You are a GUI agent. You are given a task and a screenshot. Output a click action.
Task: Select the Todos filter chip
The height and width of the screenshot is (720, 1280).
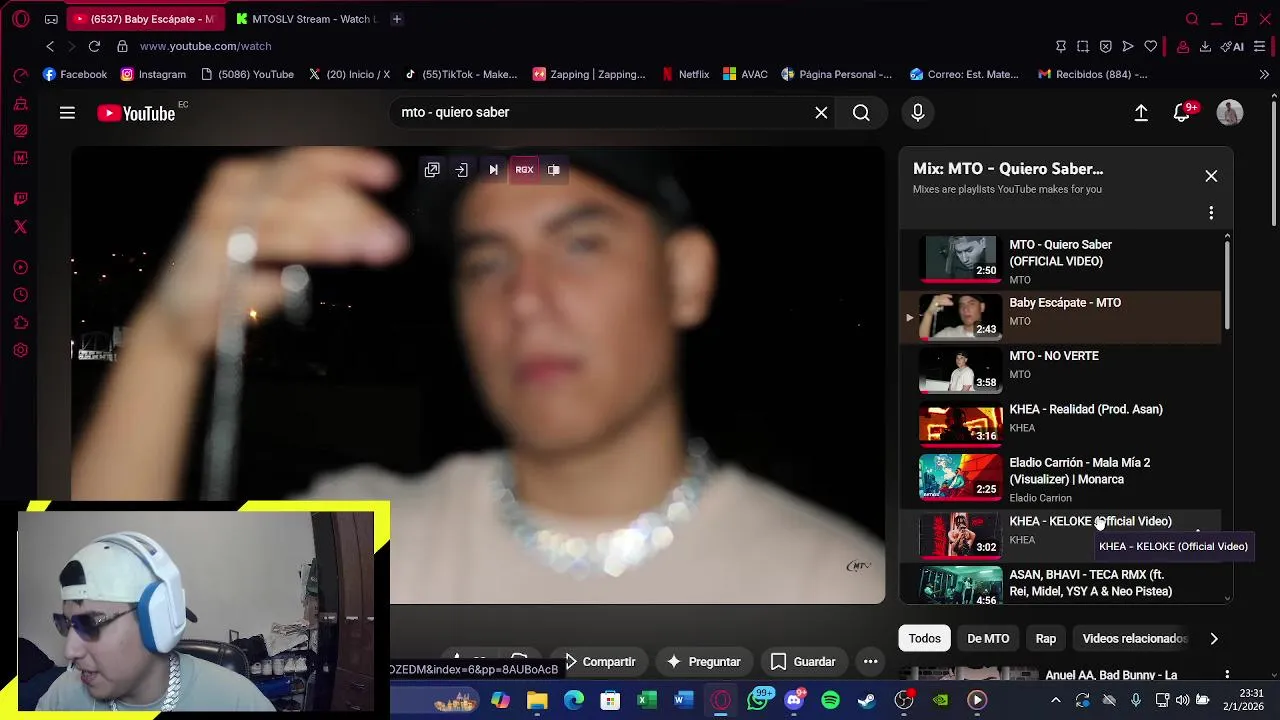[925, 638]
